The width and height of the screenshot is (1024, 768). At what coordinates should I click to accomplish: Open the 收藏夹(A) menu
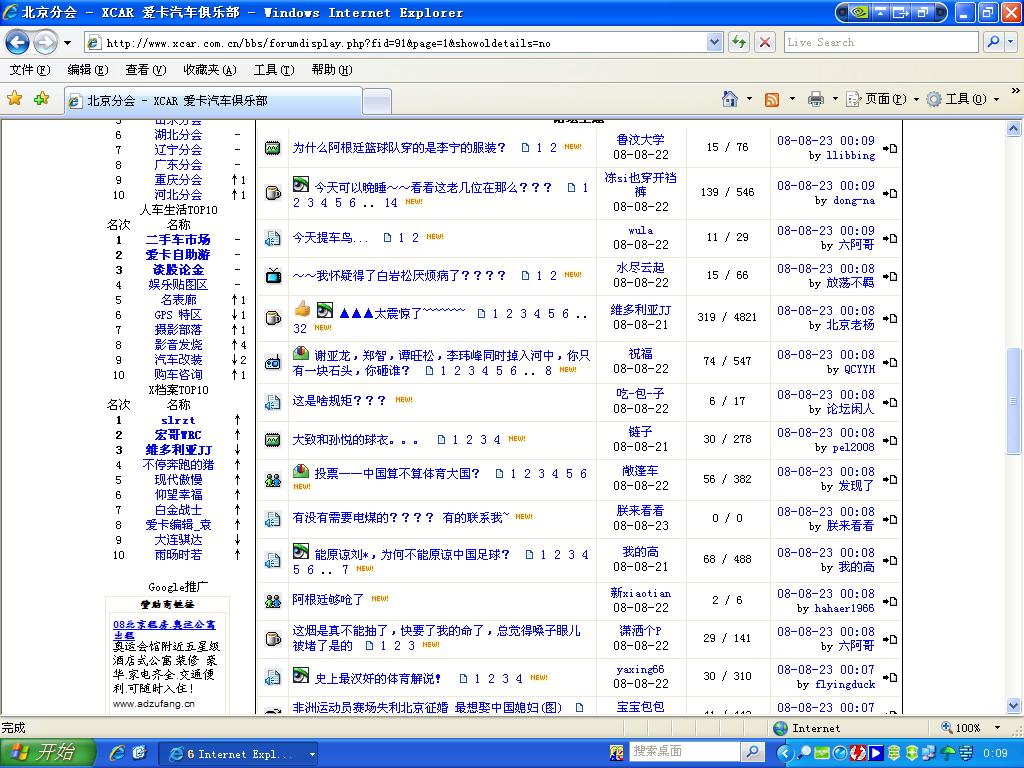(209, 70)
